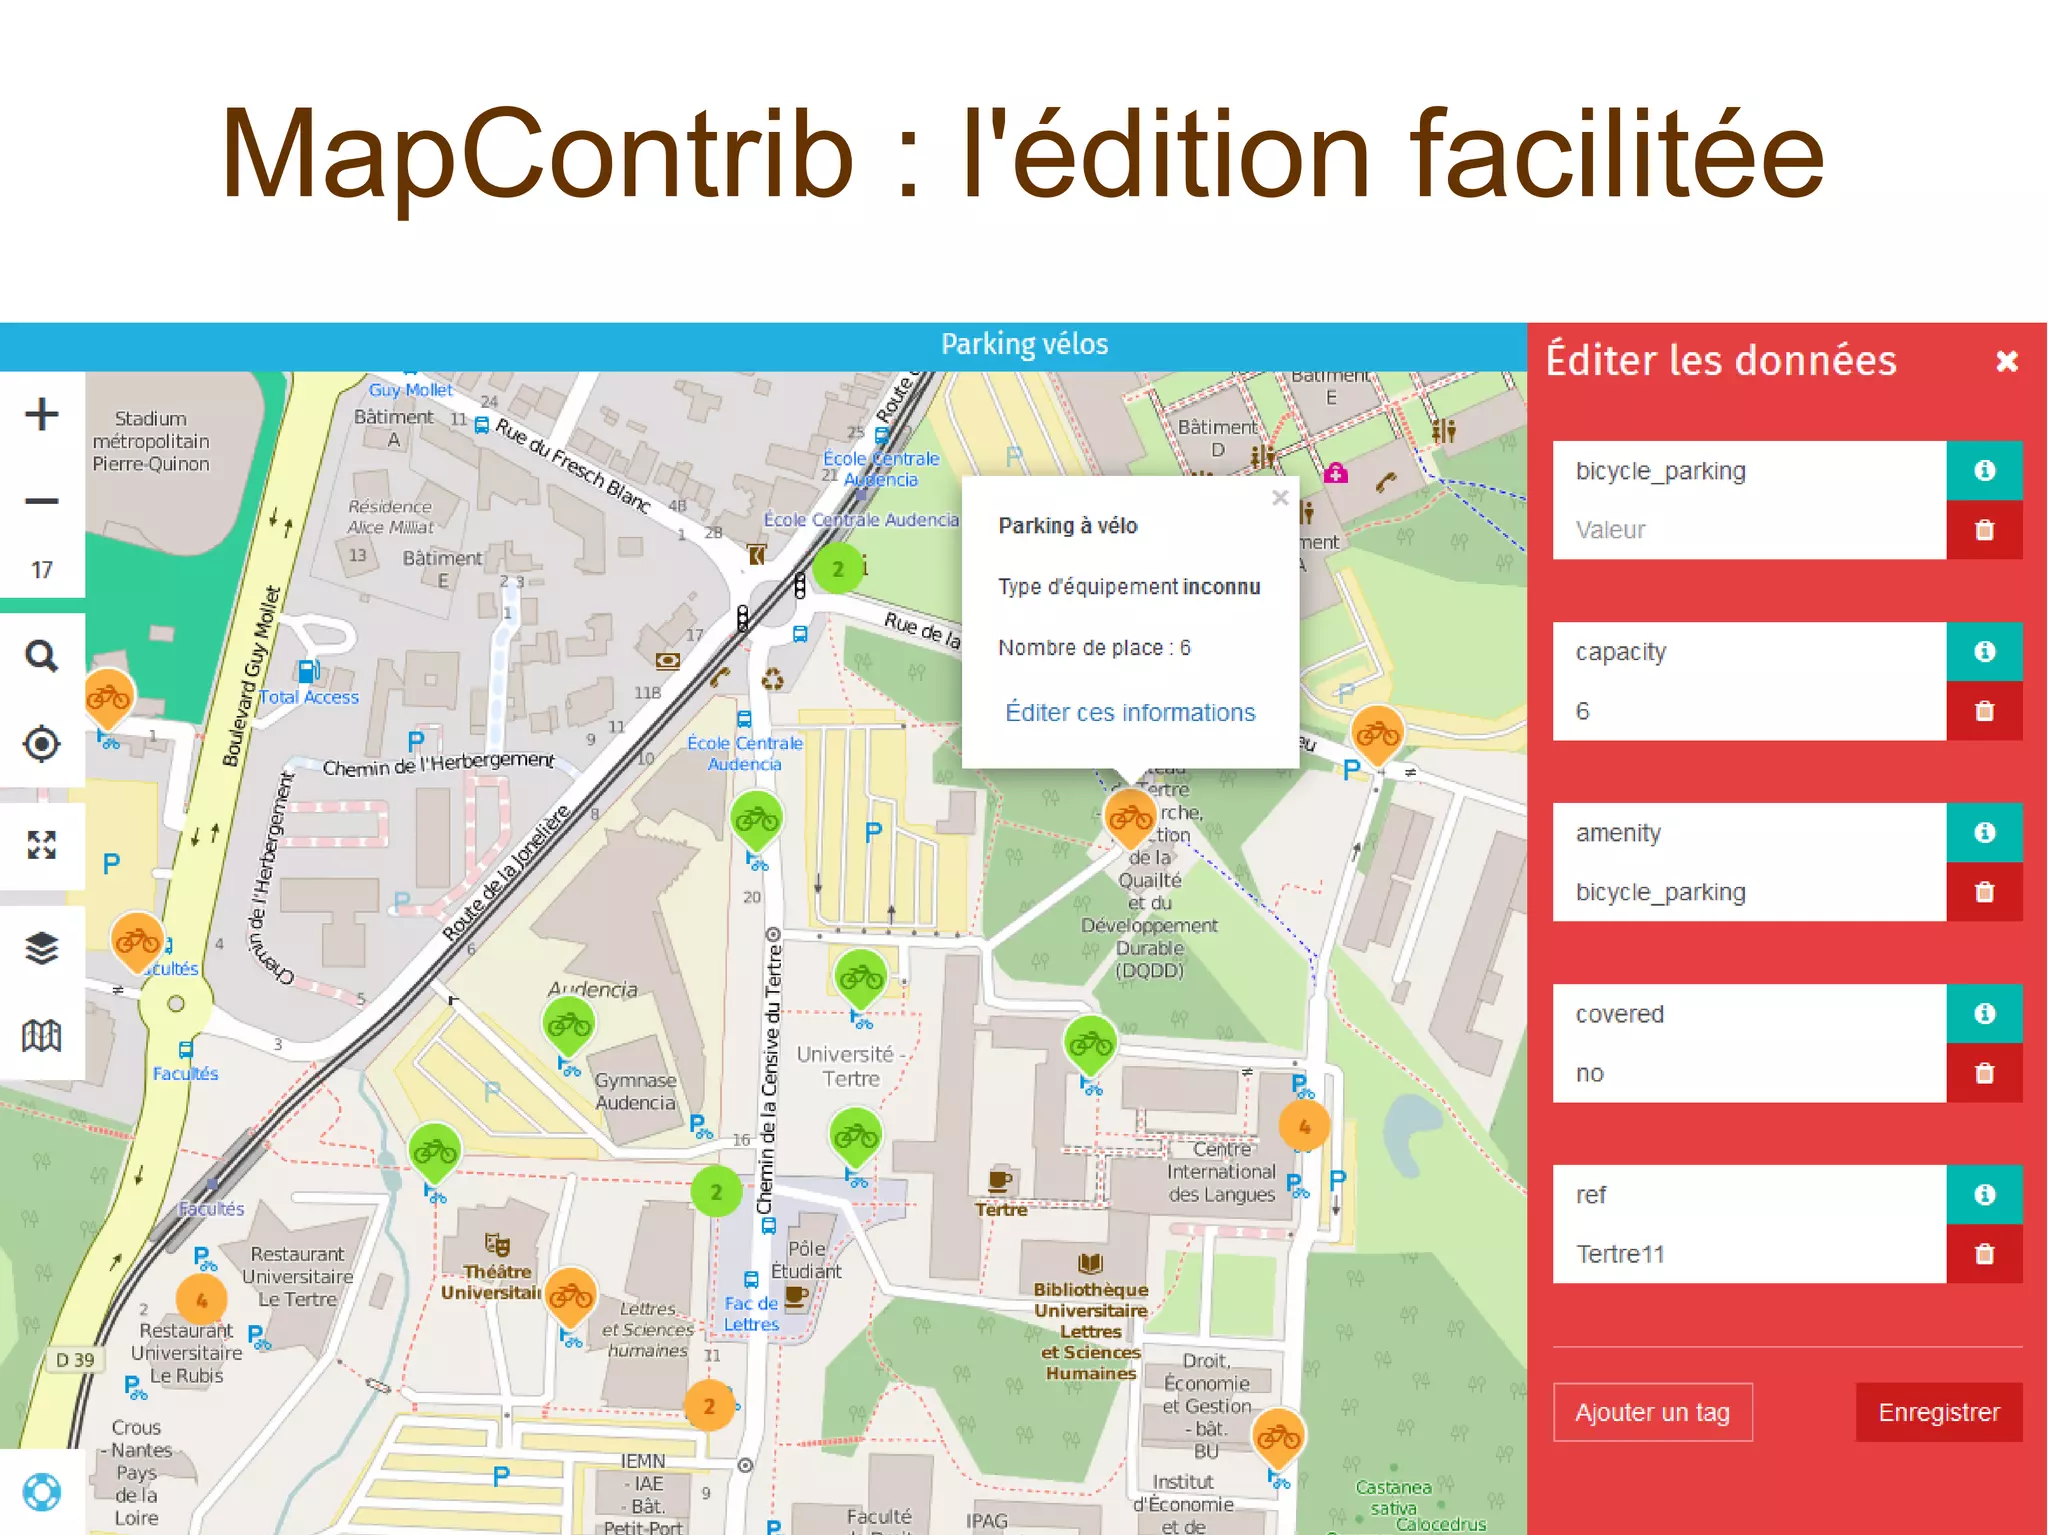Show info for bicycle_parking tag

[1984, 471]
